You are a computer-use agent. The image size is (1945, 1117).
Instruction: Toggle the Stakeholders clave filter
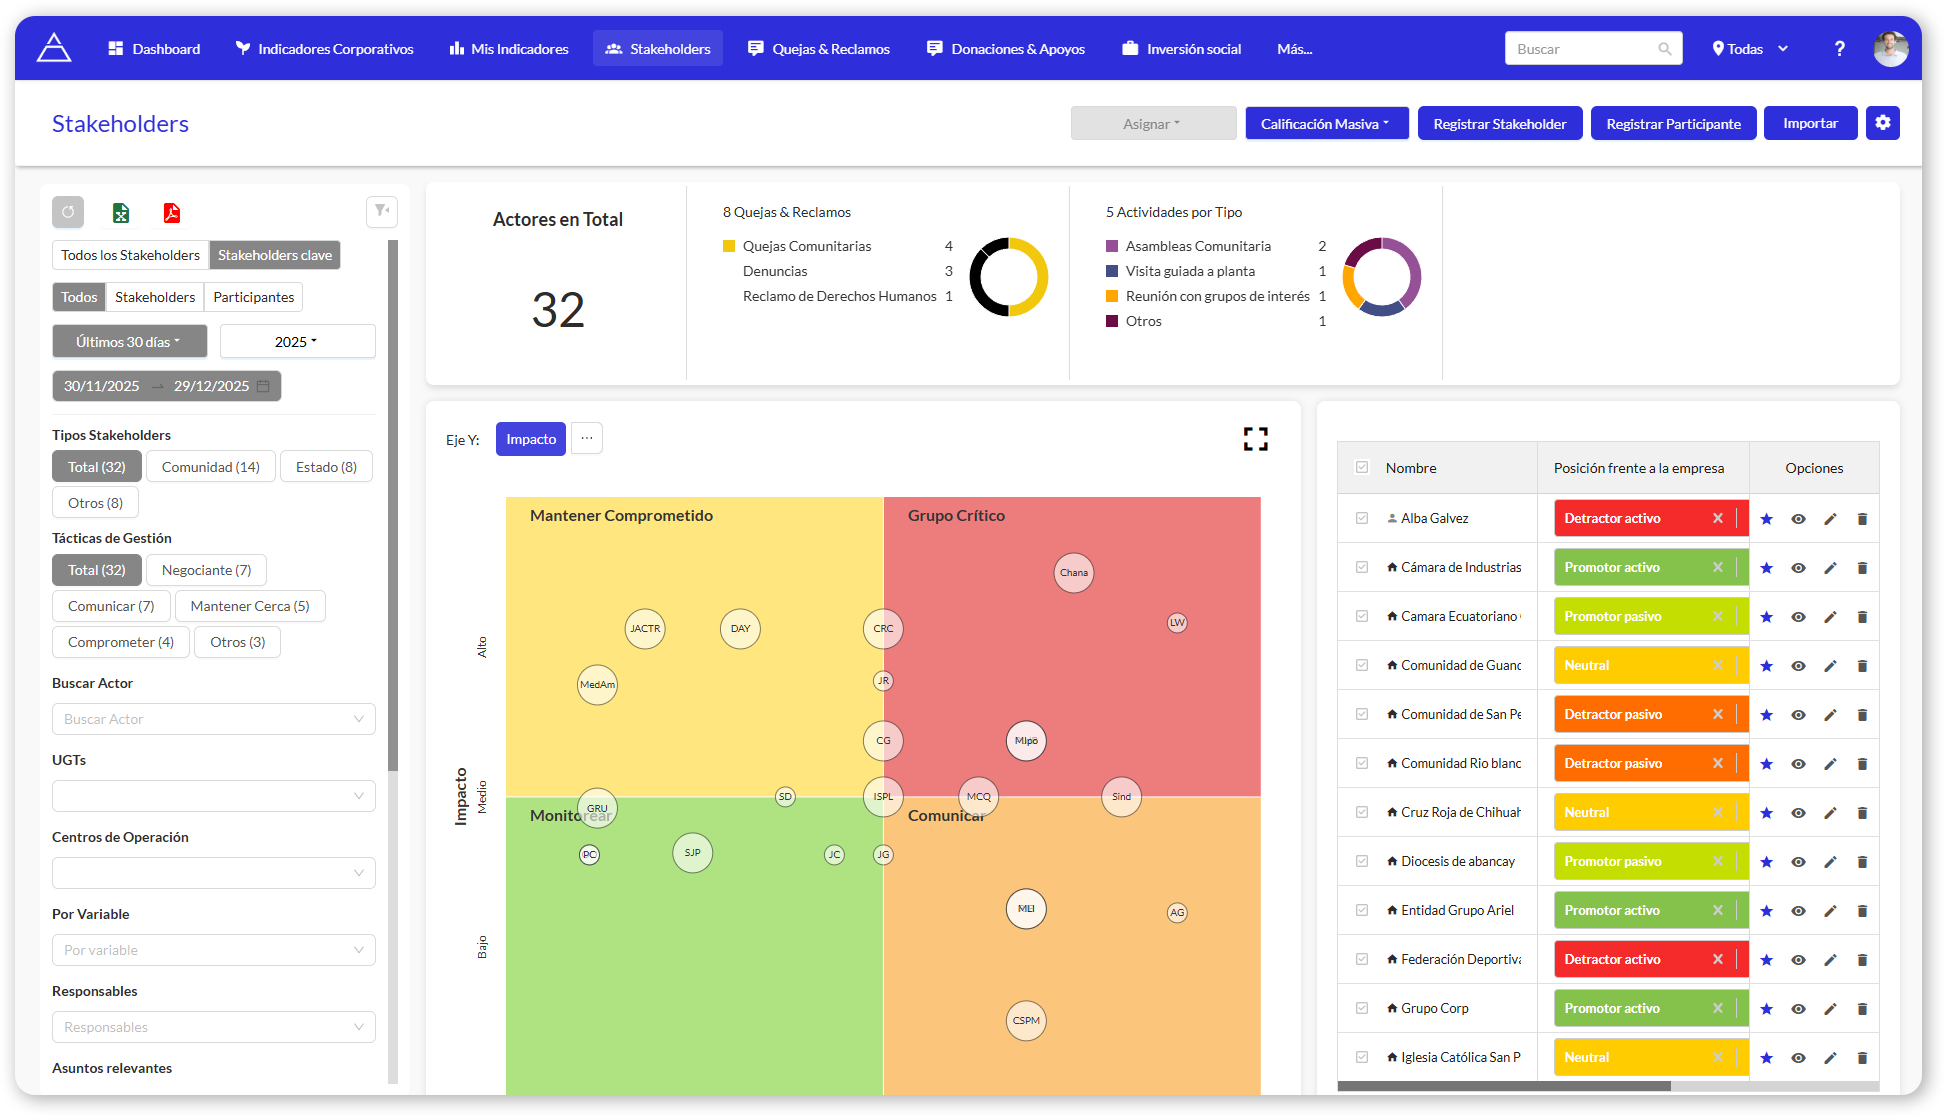[x=274, y=254]
